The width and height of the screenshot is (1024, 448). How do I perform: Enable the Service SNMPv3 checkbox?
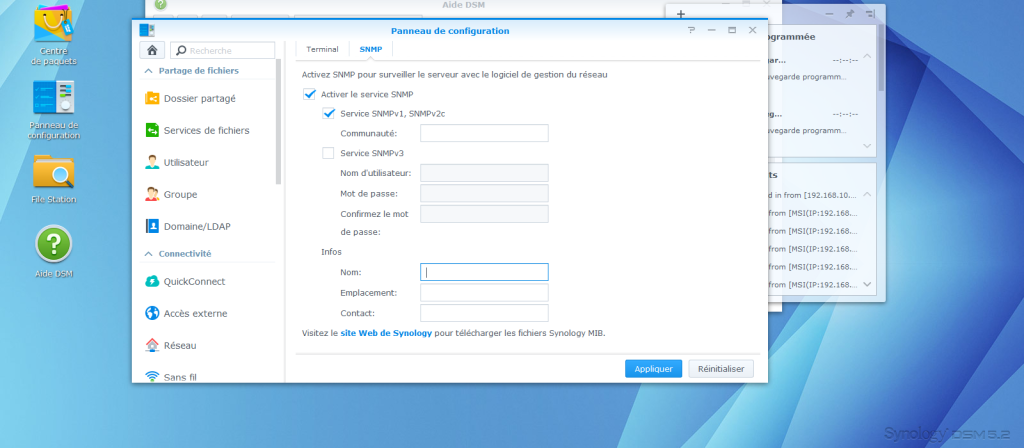pyautogui.click(x=328, y=153)
